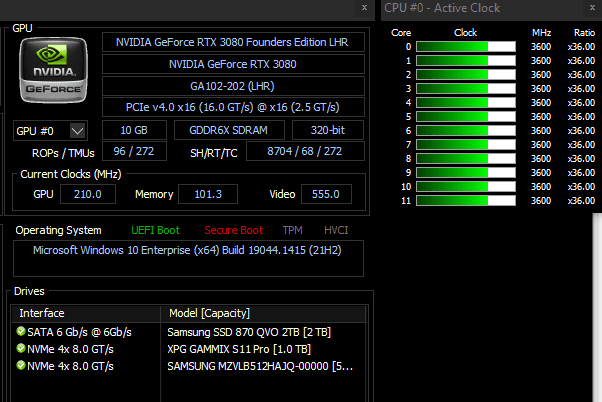Close the system summary window
Image resolution: width=602 pixels, height=402 pixels.
coord(364,7)
